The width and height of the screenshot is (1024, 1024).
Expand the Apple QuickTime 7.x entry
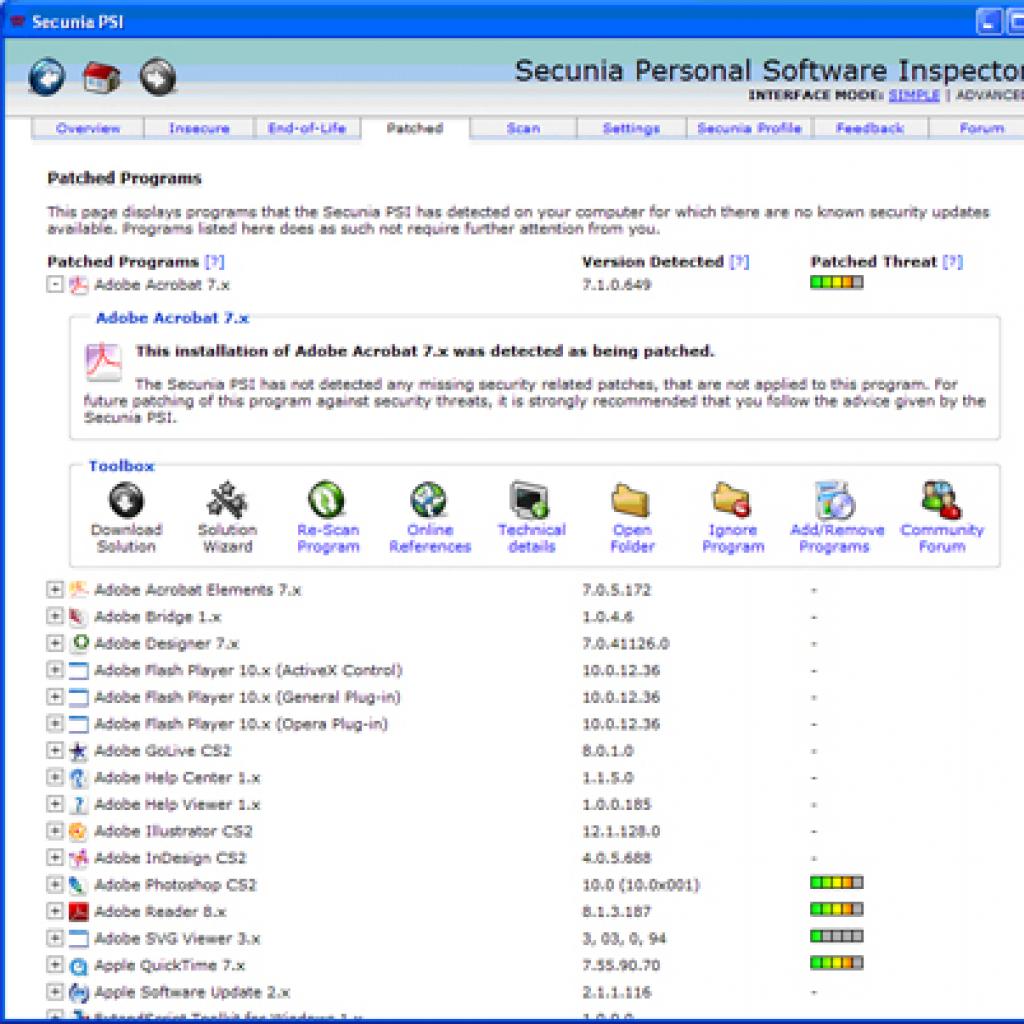(55, 965)
